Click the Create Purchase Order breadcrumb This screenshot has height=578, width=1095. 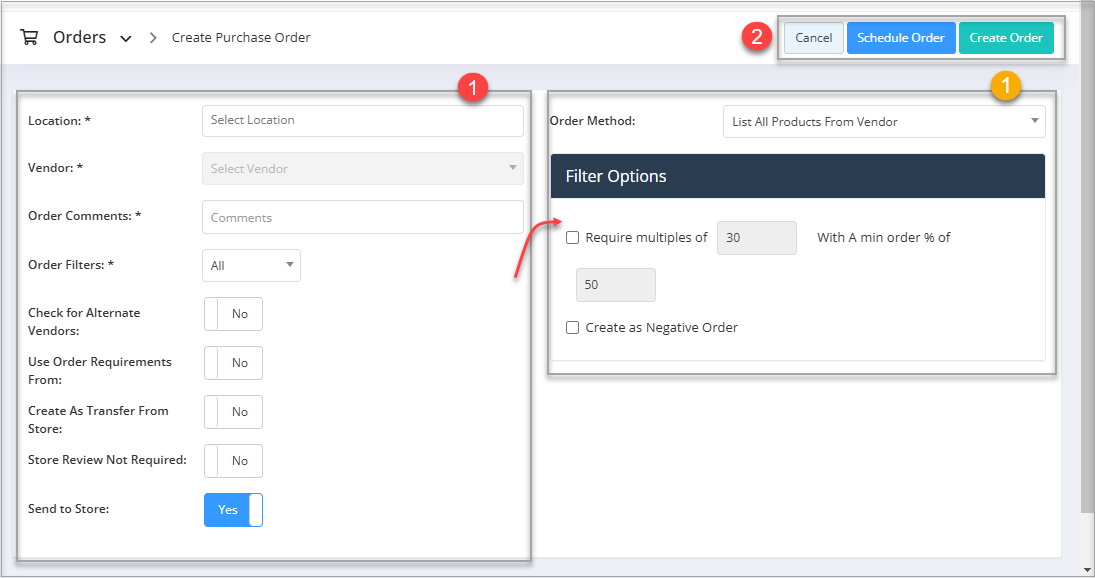pos(241,38)
